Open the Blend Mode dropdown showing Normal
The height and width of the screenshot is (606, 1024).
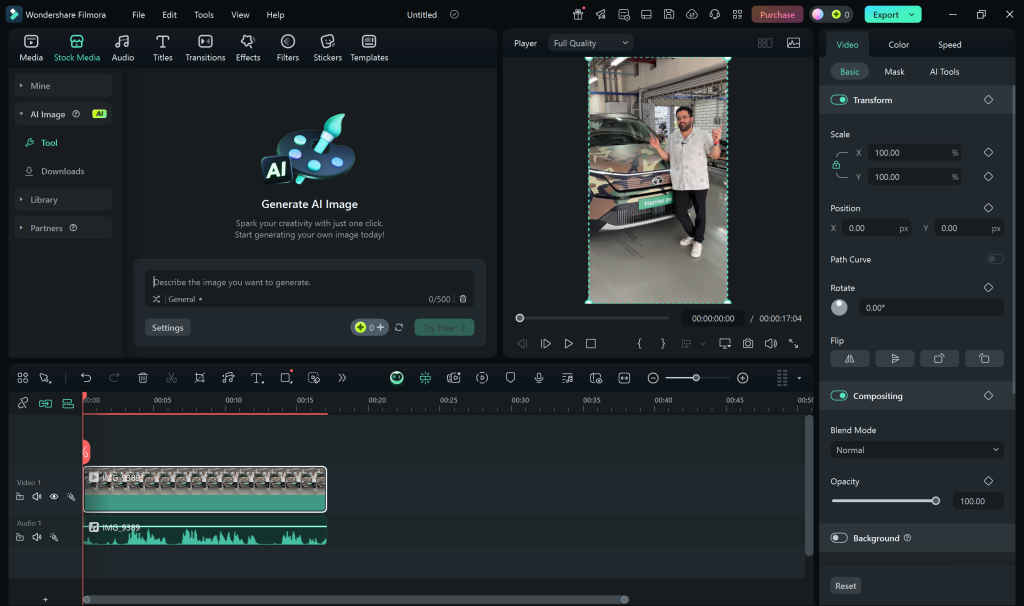[916, 450]
